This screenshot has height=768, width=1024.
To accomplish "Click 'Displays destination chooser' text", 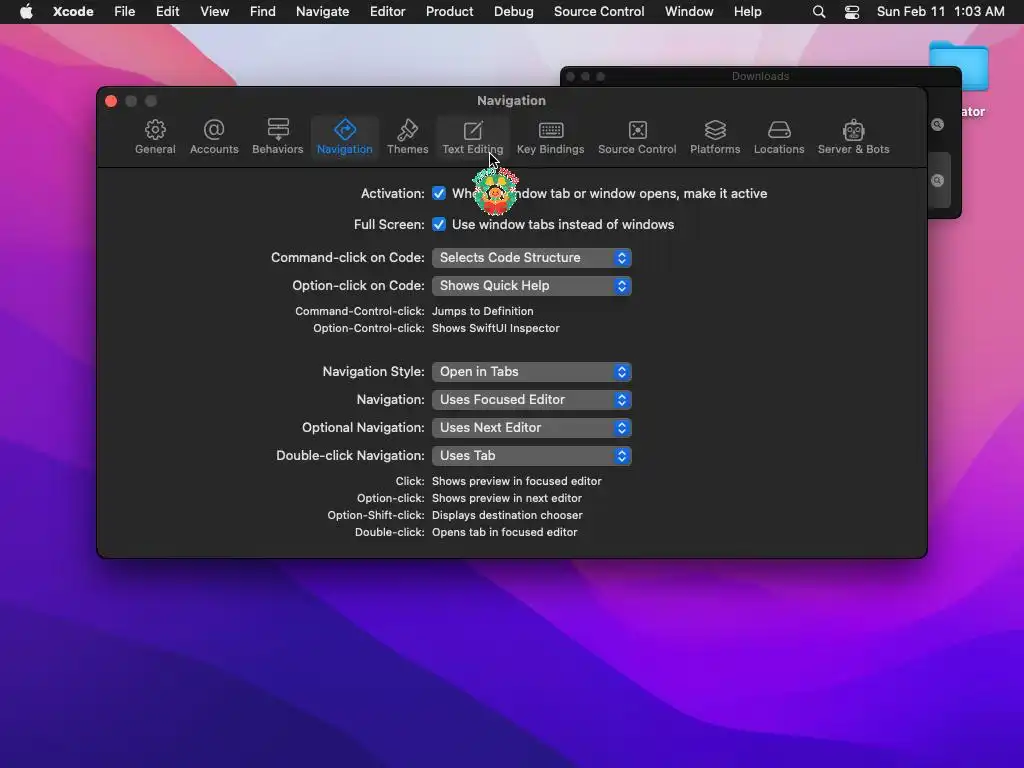I will pos(507,515).
